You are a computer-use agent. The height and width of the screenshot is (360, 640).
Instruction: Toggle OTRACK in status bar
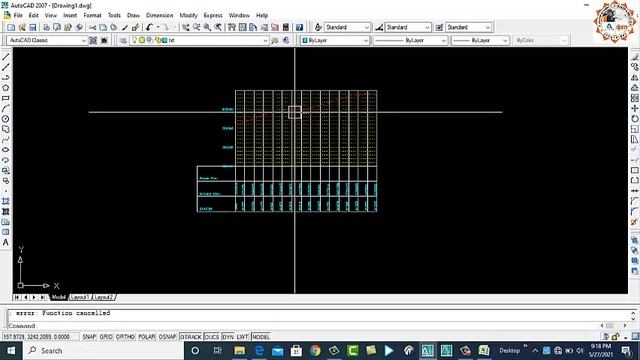point(191,337)
